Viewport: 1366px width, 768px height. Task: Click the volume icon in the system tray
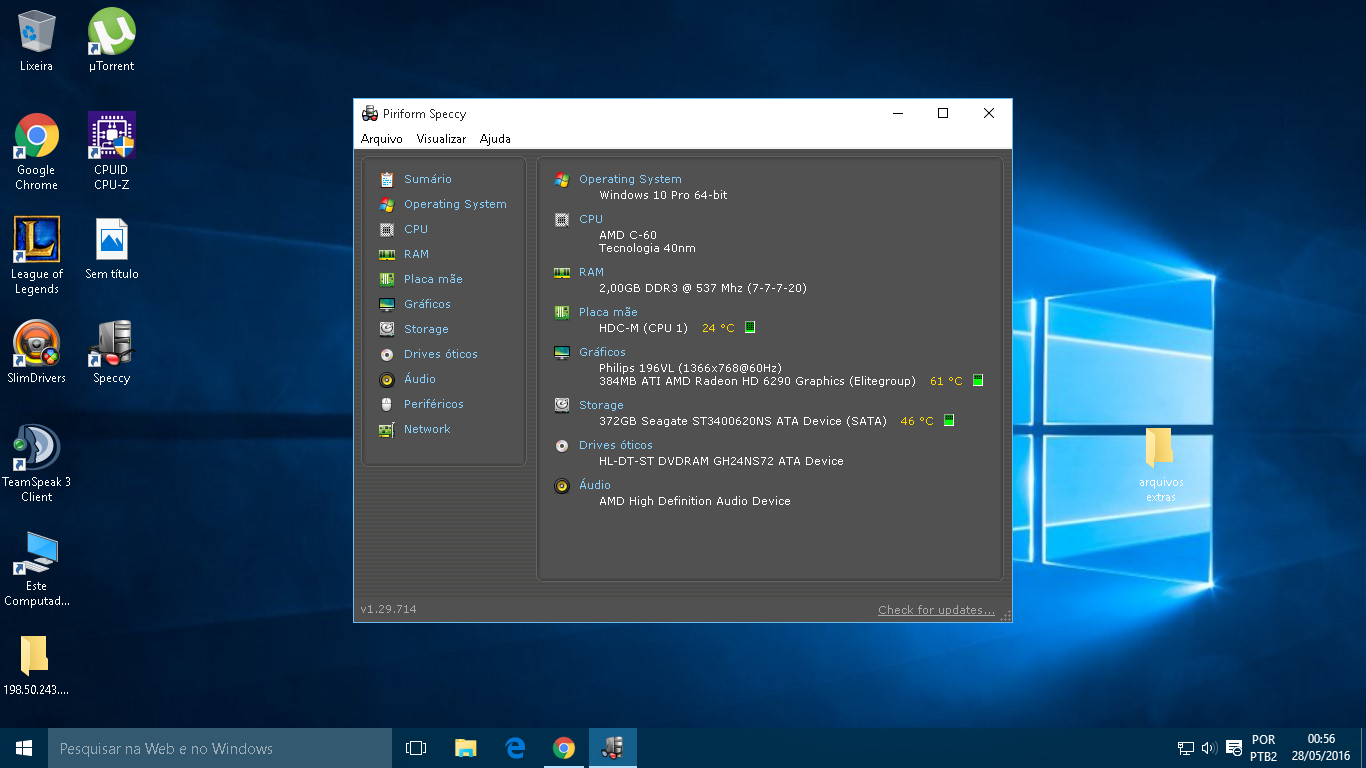tap(1209, 748)
